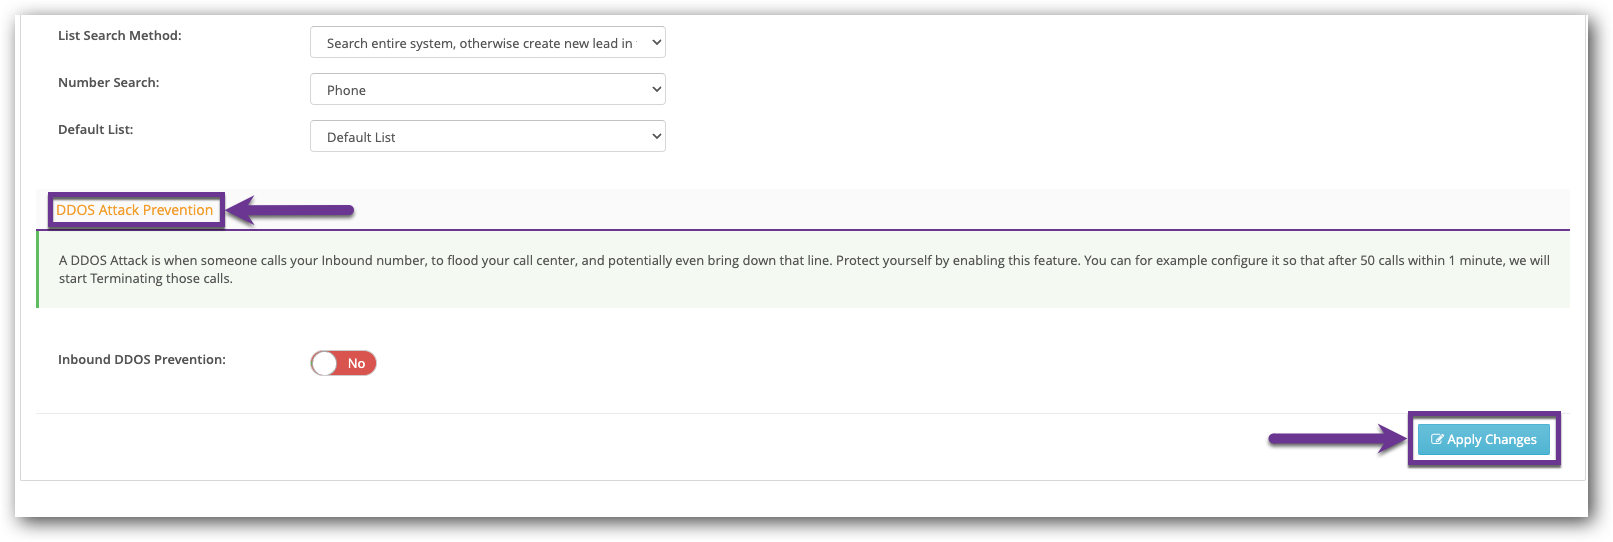
Task: Click the purple arrow beside DDOS Attack Prevention
Action: (291, 210)
